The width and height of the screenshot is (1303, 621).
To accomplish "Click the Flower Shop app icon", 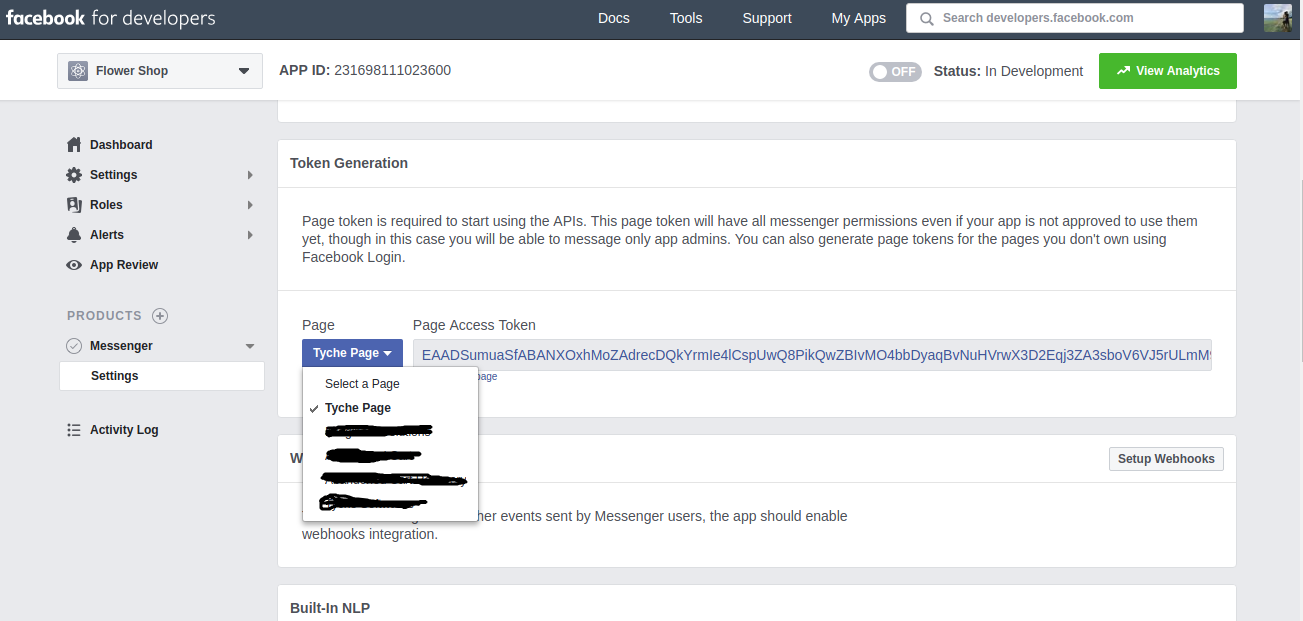I will tap(78, 71).
